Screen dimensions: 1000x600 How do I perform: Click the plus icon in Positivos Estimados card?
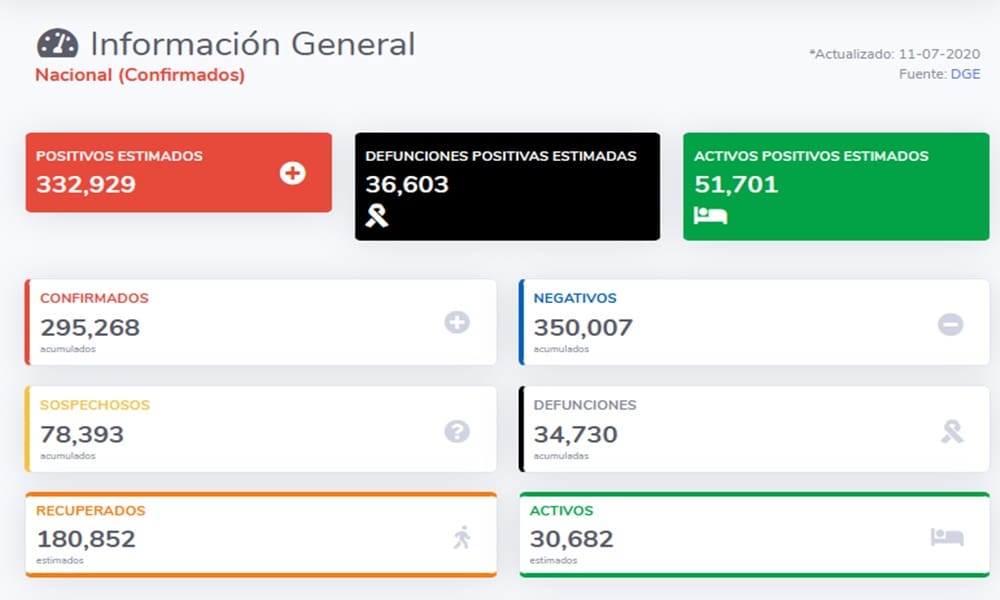293,173
